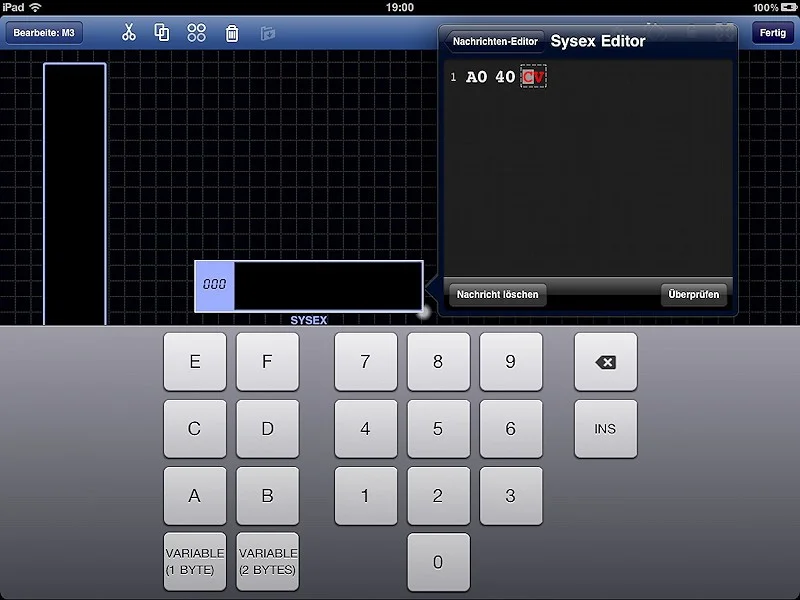Tap the Wi-Fi status icon
800x600 pixels.
[35, 7]
